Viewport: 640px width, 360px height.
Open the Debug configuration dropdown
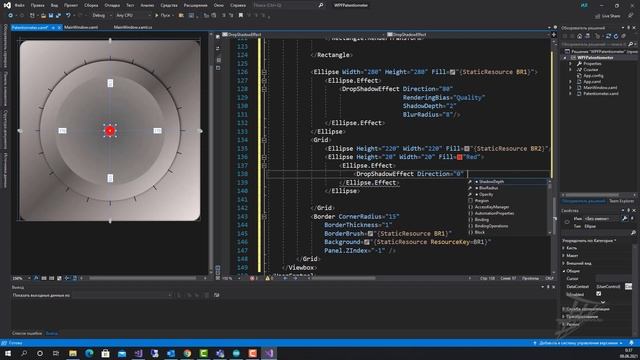coord(102,16)
